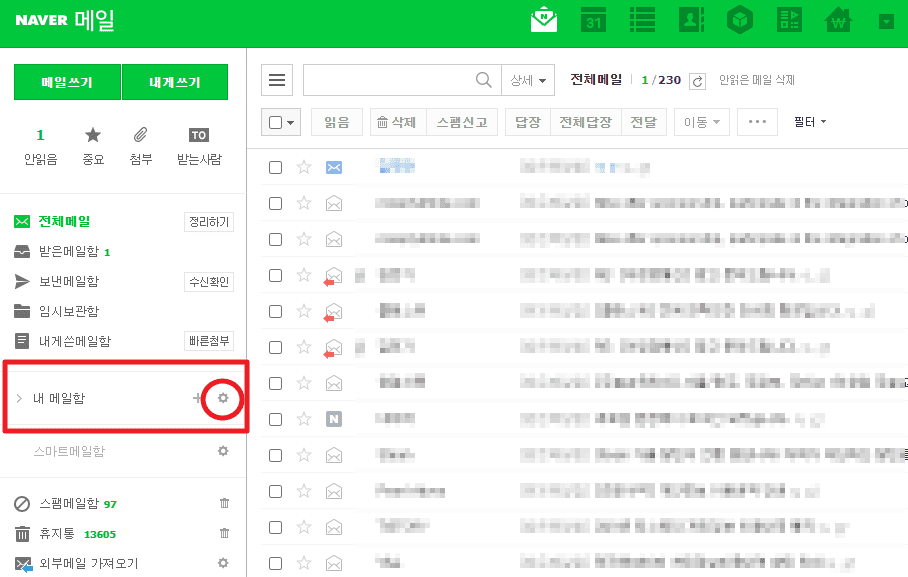Forward mail using 전달 button
Image resolution: width=908 pixels, height=577 pixels.
click(644, 122)
